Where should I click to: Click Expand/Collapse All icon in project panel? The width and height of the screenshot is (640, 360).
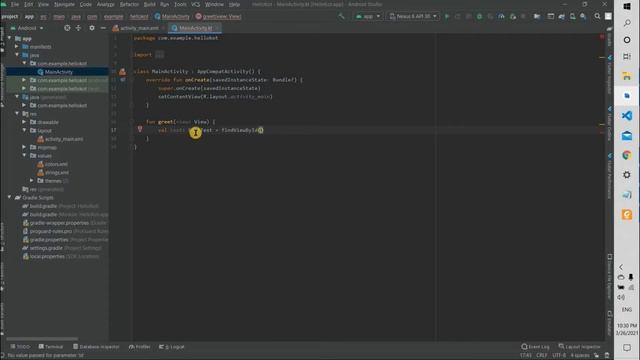pyautogui.click(x=78, y=28)
